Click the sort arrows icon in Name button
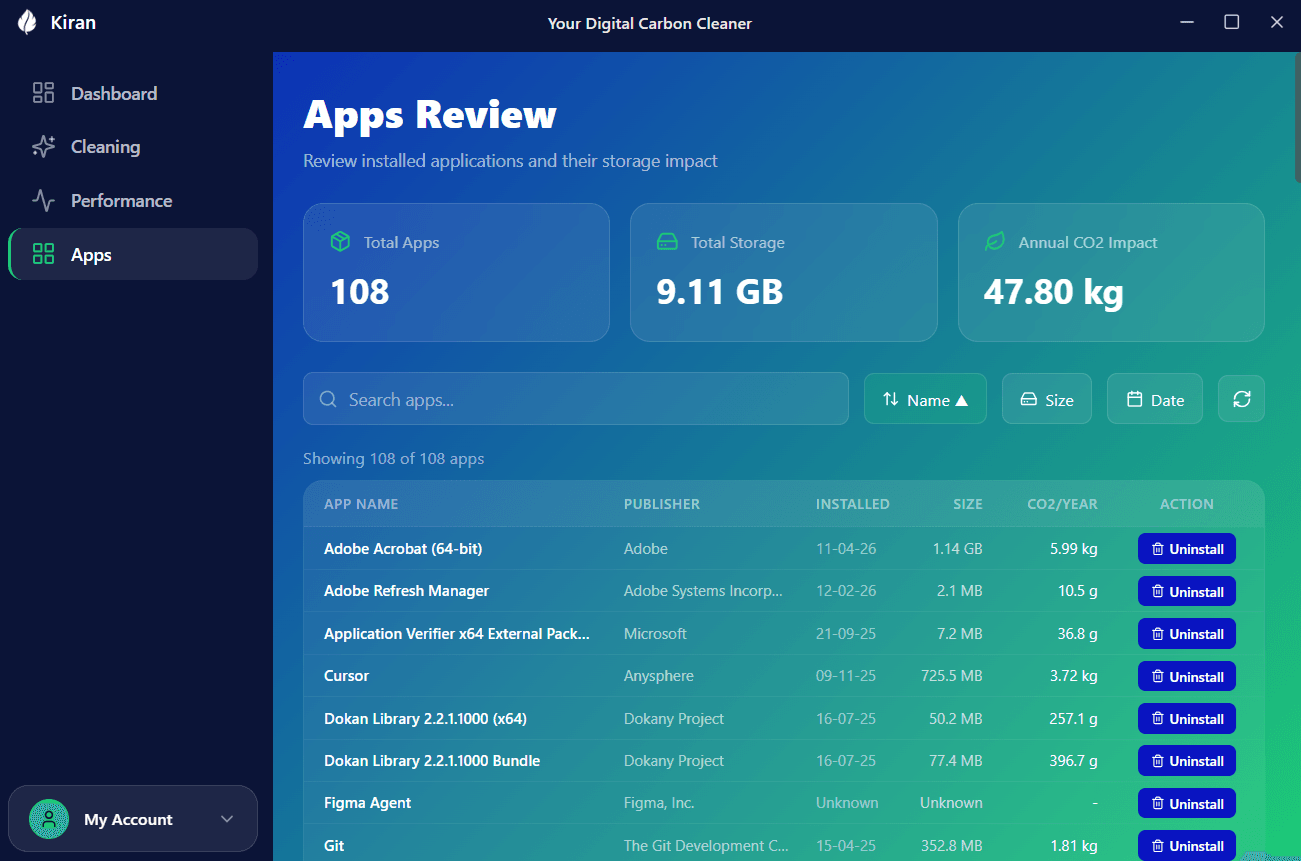 coord(890,400)
